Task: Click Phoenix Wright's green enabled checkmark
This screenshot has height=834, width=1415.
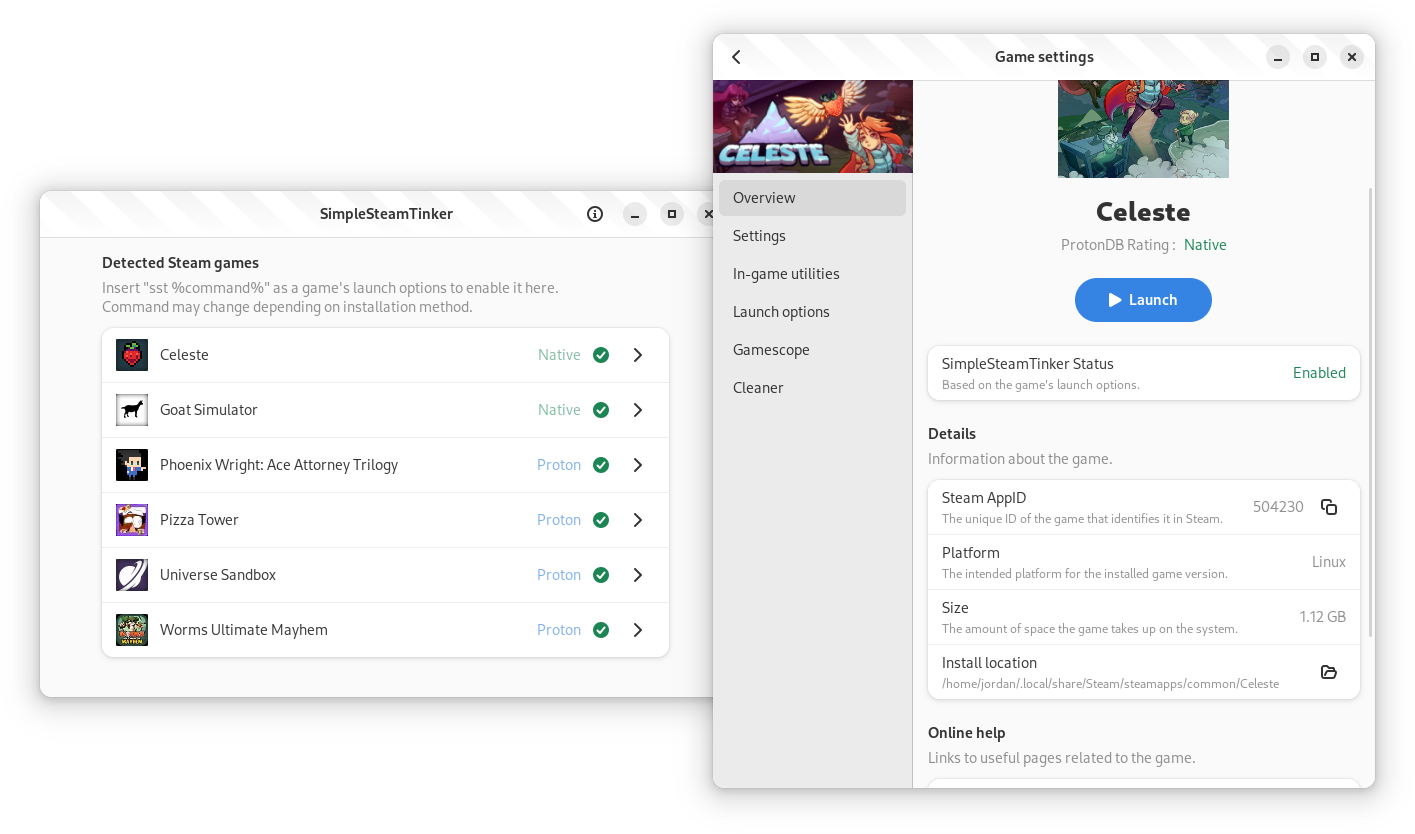Action: 601,465
